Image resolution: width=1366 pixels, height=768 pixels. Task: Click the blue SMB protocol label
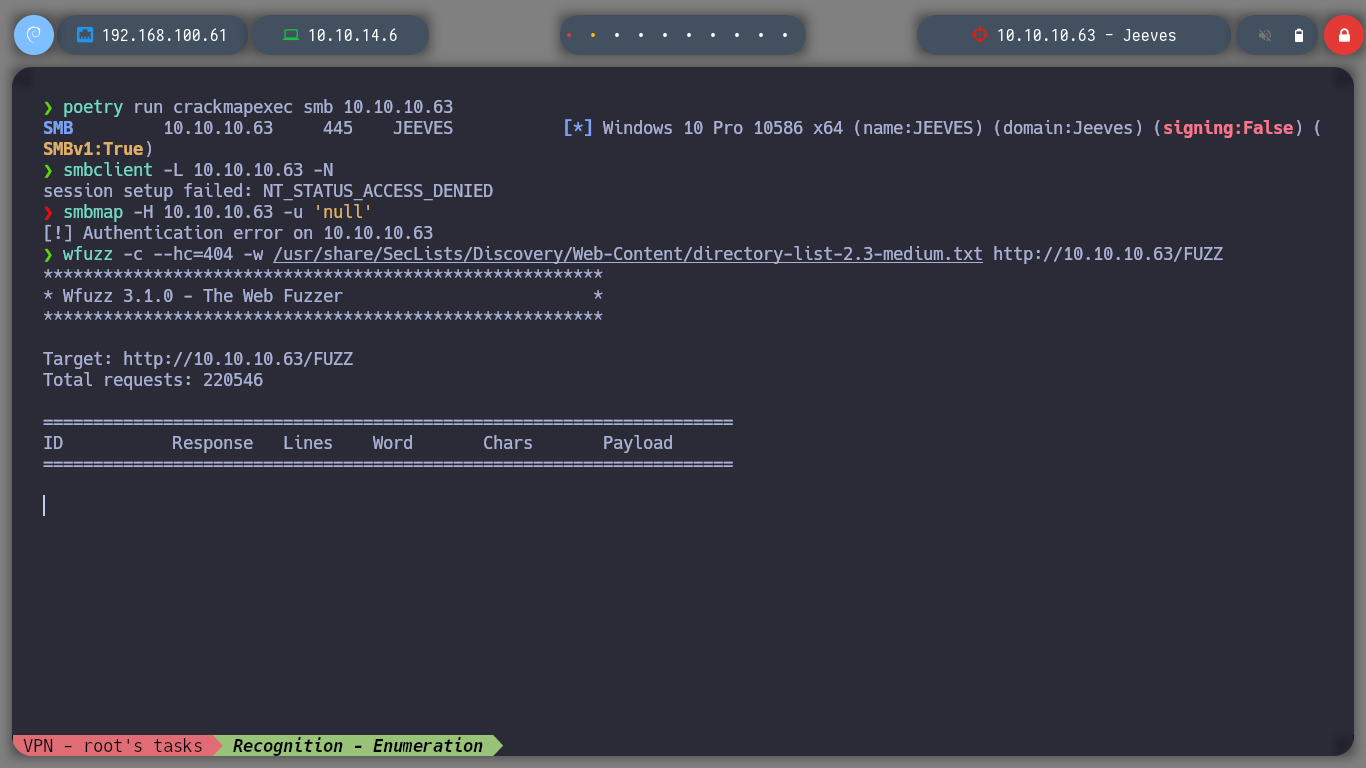click(58, 128)
